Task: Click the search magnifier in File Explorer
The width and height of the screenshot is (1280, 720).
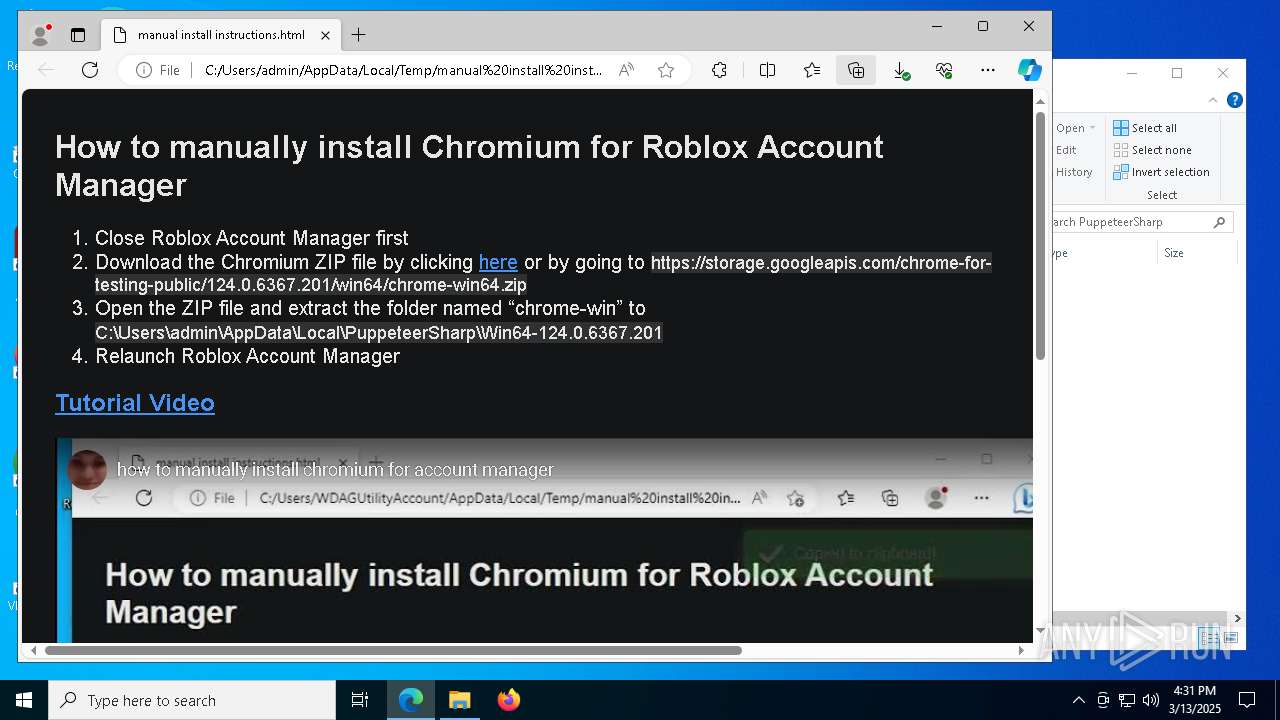Action: click(x=1219, y=222)
